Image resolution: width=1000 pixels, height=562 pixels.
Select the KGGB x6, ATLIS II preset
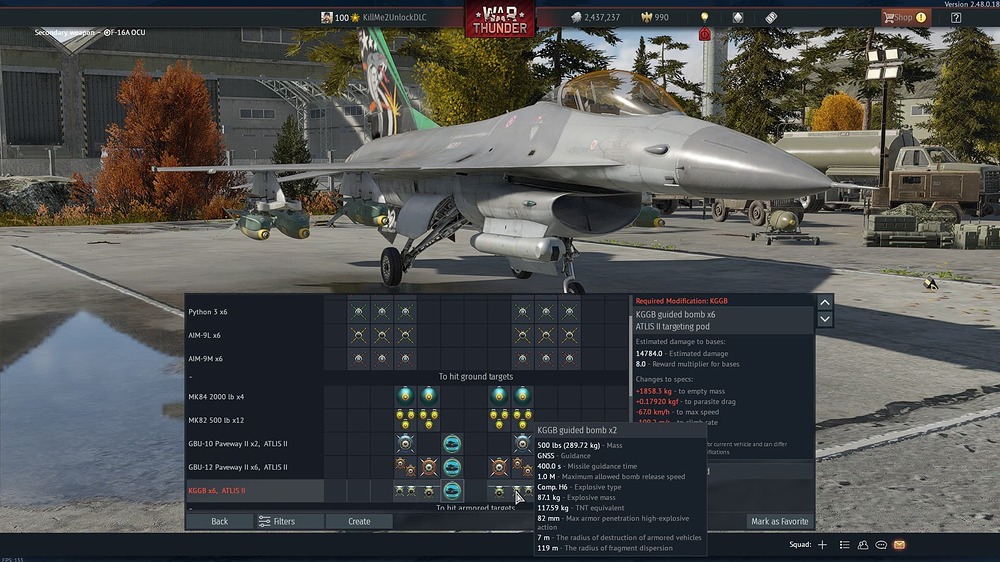(x=254, y=491)
